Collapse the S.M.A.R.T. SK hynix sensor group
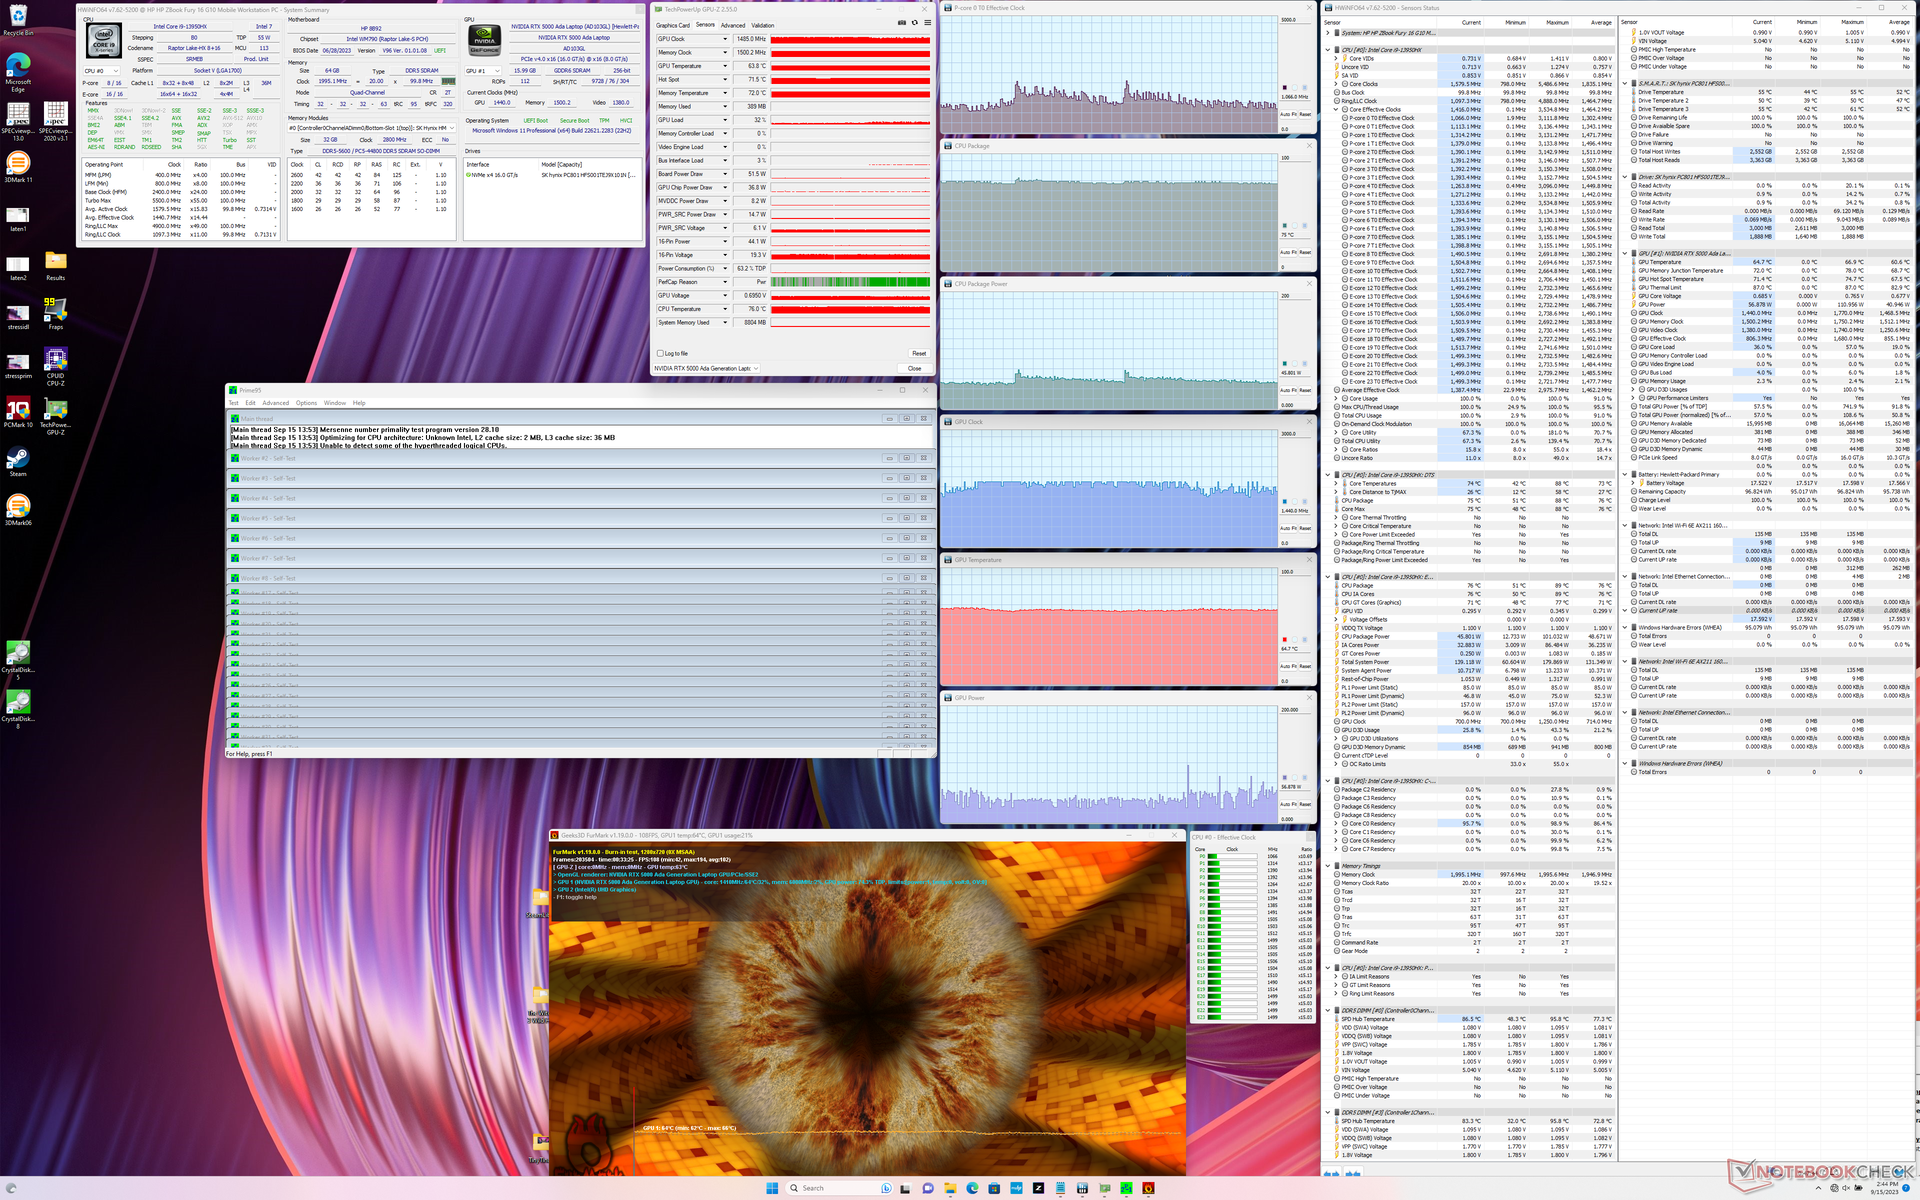The height and width of the screenshot is (1200, 1920). pyautogui.click(x=1625, y=84)
